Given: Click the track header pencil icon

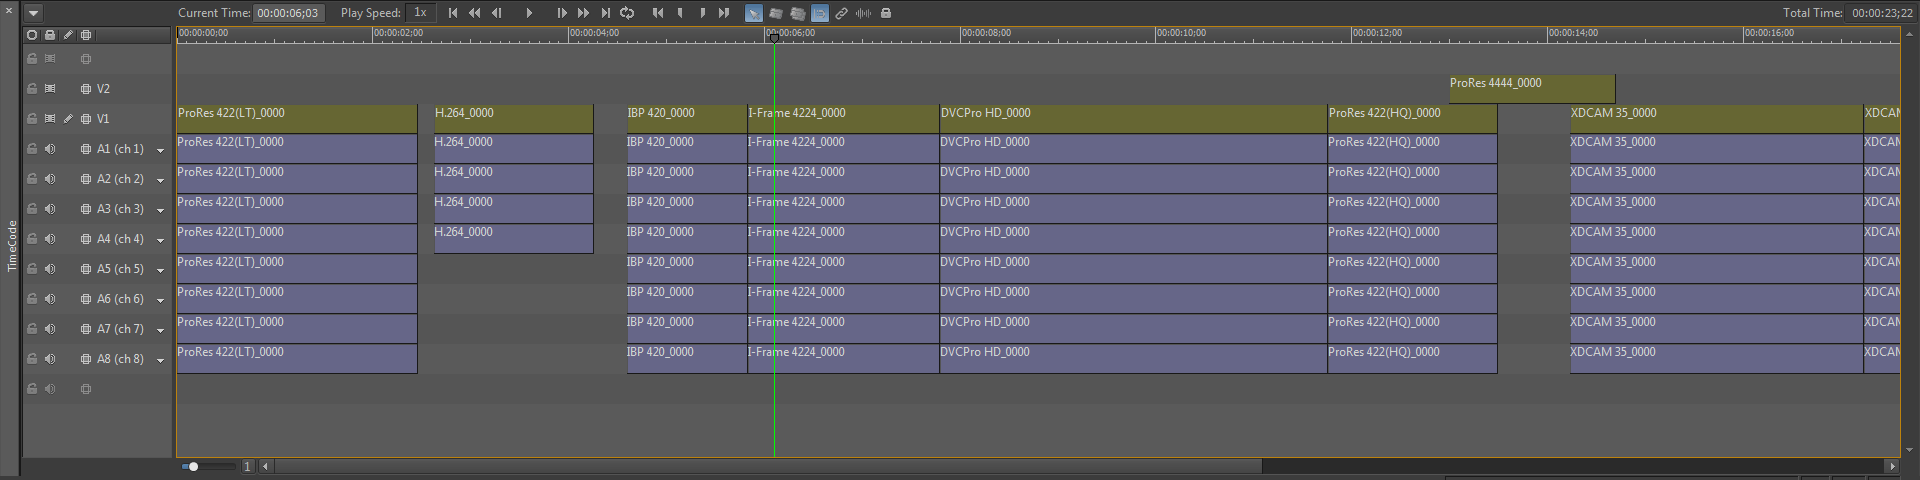Looking at the screenshot, I should (x=68, y=35).
